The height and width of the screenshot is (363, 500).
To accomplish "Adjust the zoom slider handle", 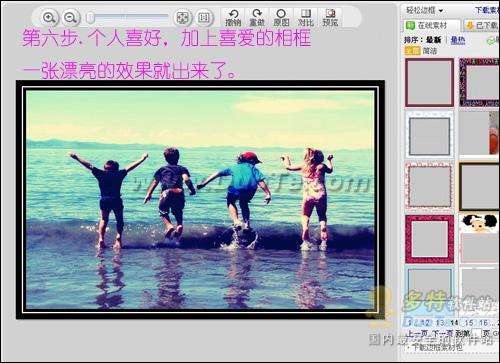I will tap(90, 17).
